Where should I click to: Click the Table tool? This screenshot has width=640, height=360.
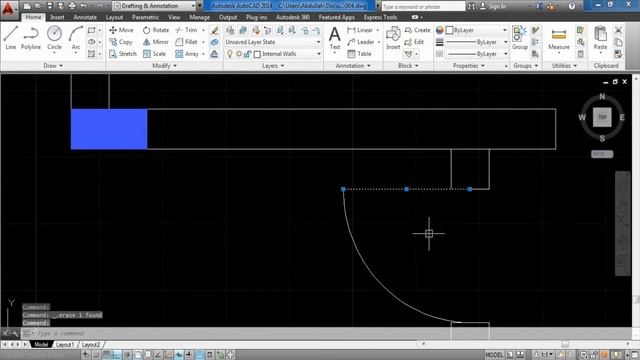[359, 54]
